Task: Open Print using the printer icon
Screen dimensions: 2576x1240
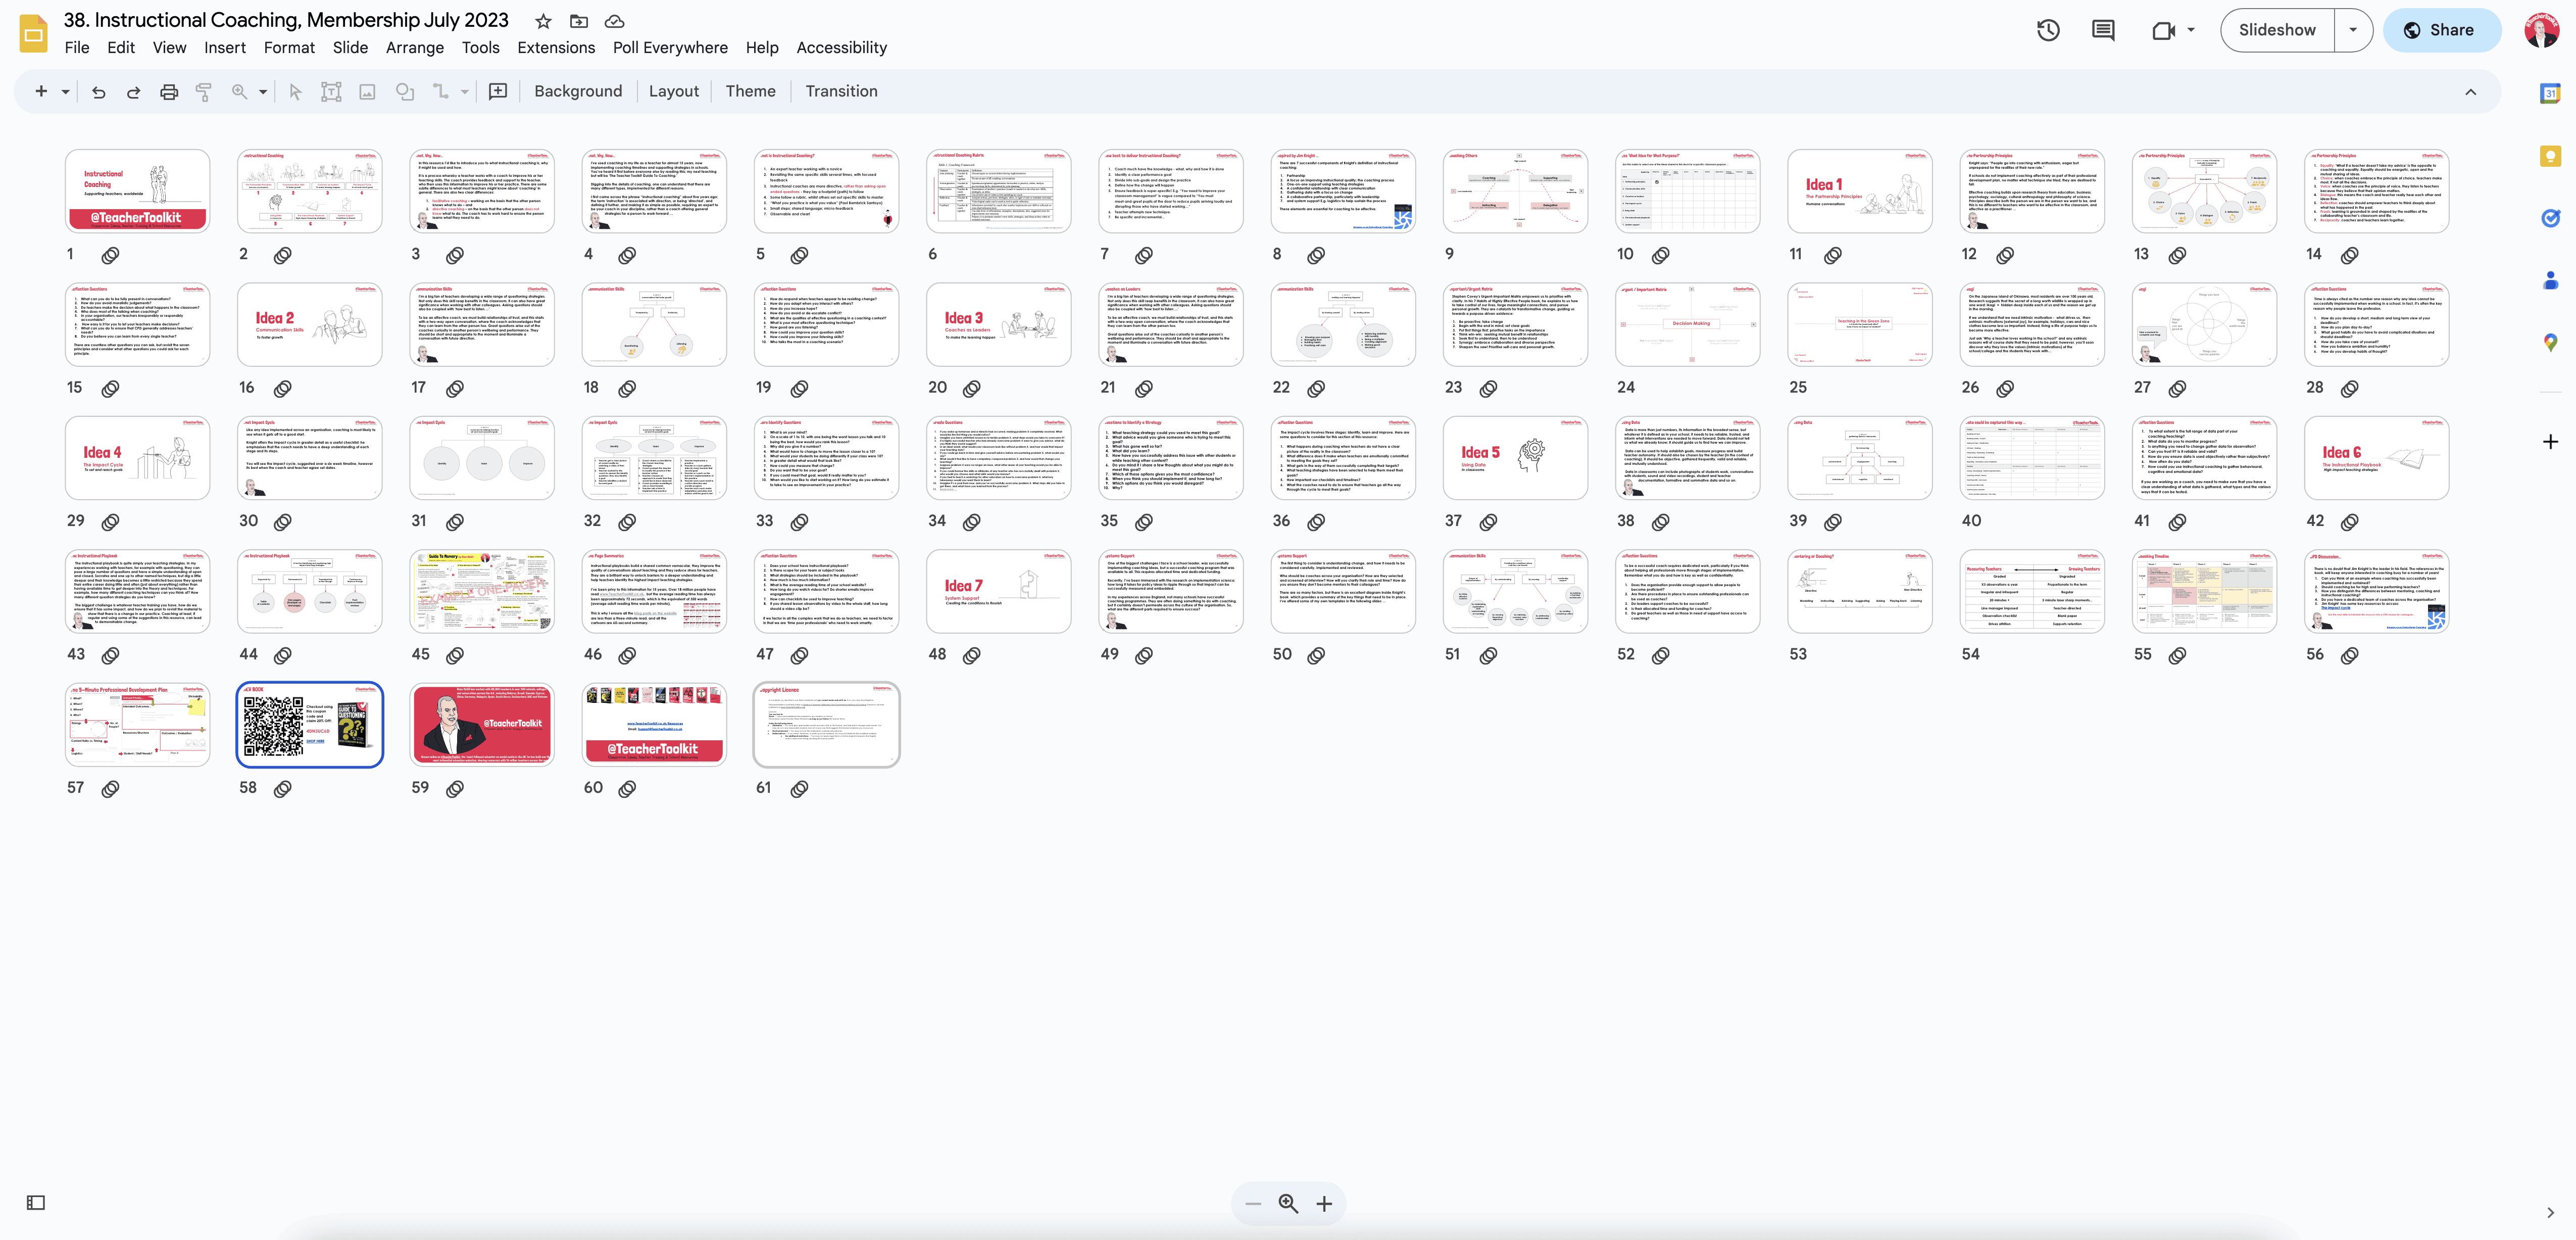Action: 168,91
